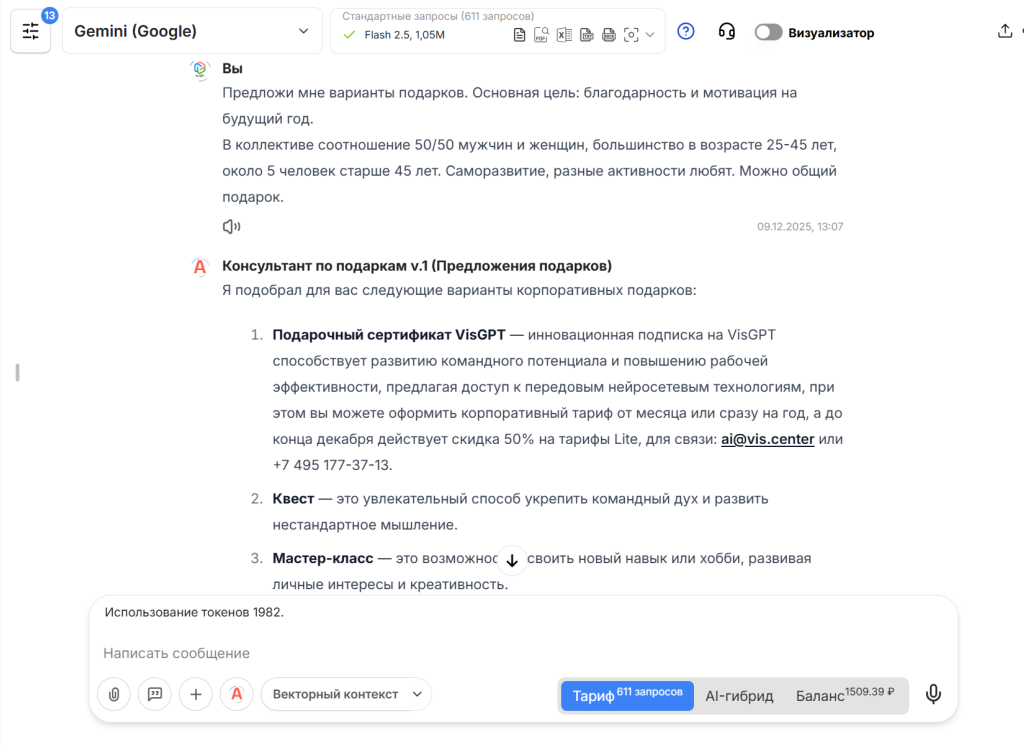The height and width of the screenshot is (745, 1024).
Task: Open the ai@vis.center email link
Action: pyautogui.click(x=767, y=438)
